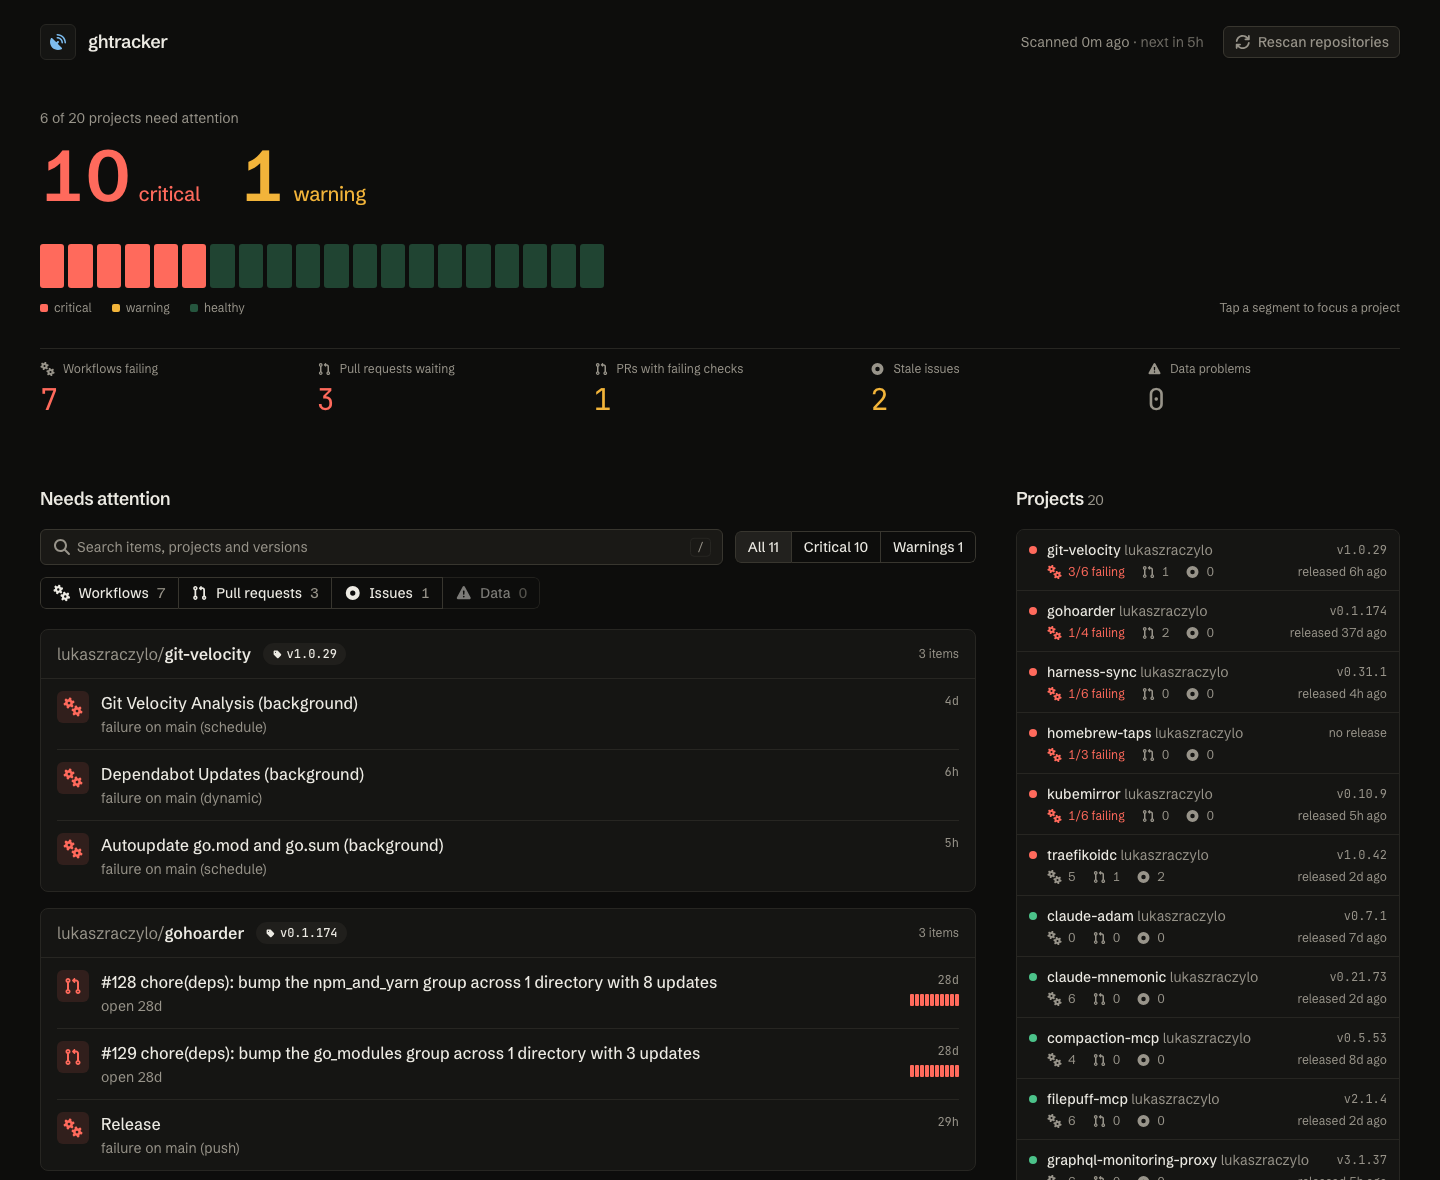Click the Stale issues count 2
The height and width of the screenshot is (1180, 1440).
click(879, 400)
